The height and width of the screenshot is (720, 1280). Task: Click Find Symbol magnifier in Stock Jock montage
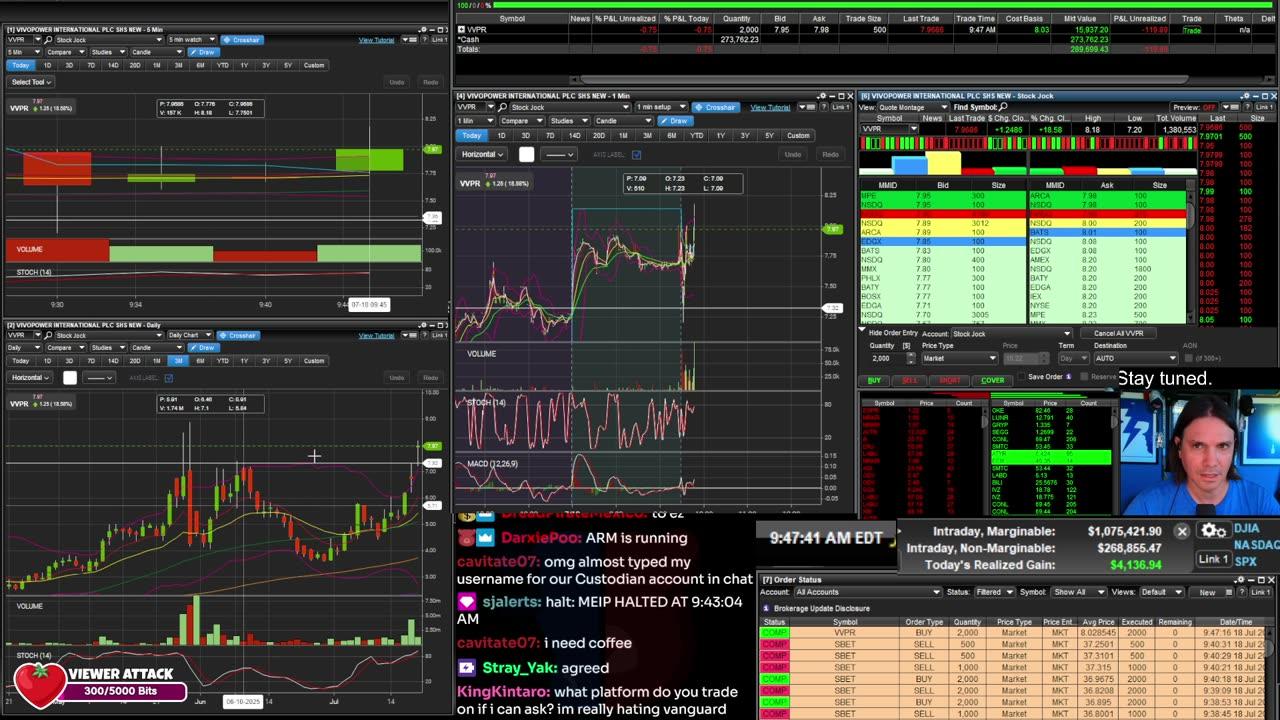[x=1003, y=107]
